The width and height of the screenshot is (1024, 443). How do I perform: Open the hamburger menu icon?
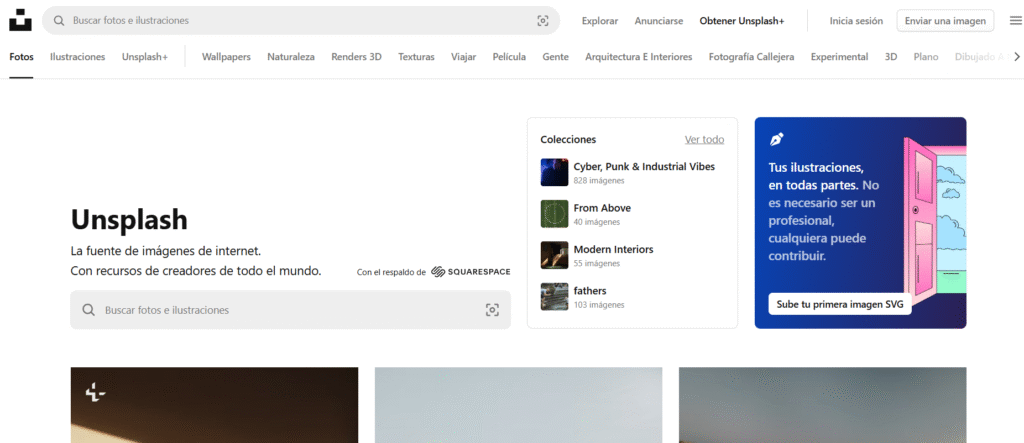pos(1015,21)
